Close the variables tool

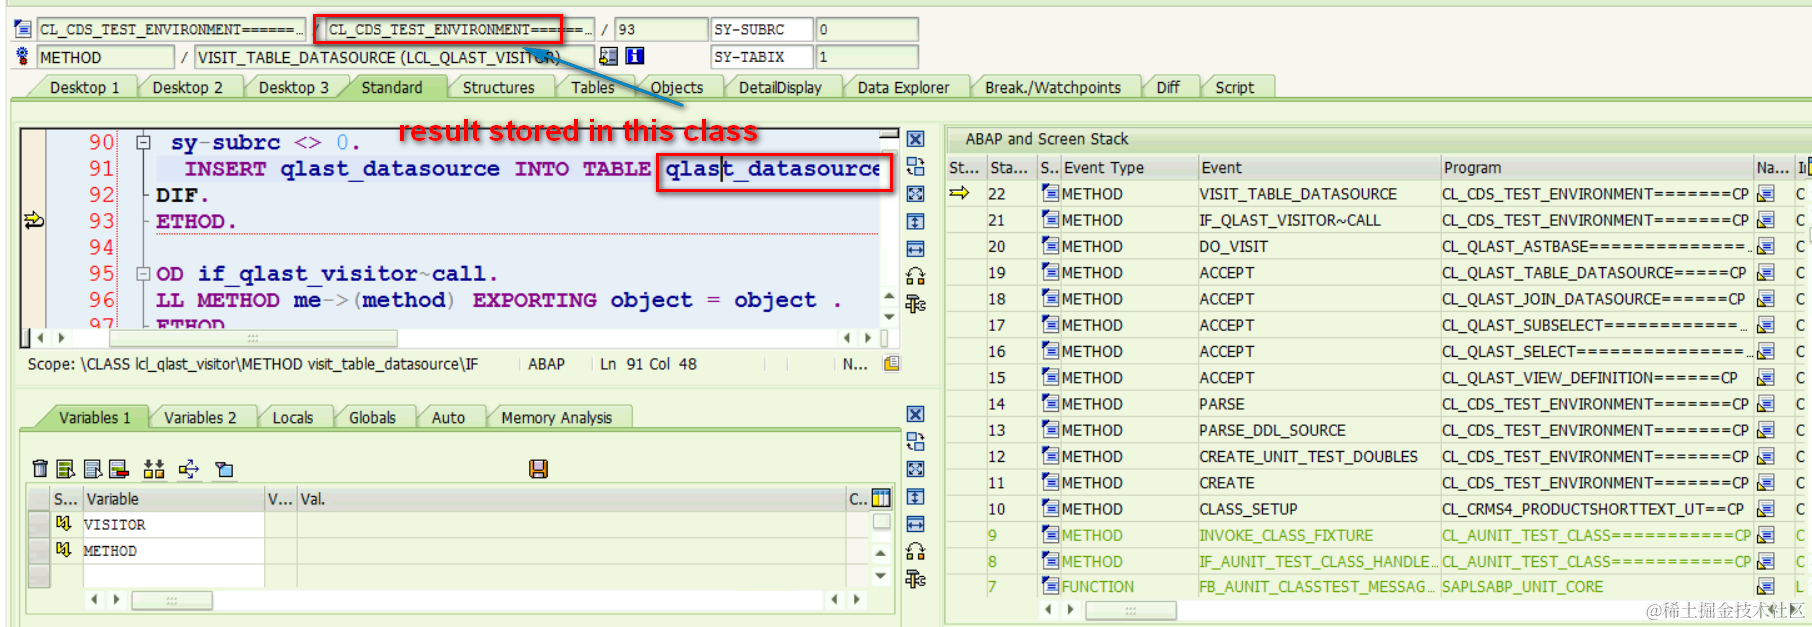[x=915, y=414]
